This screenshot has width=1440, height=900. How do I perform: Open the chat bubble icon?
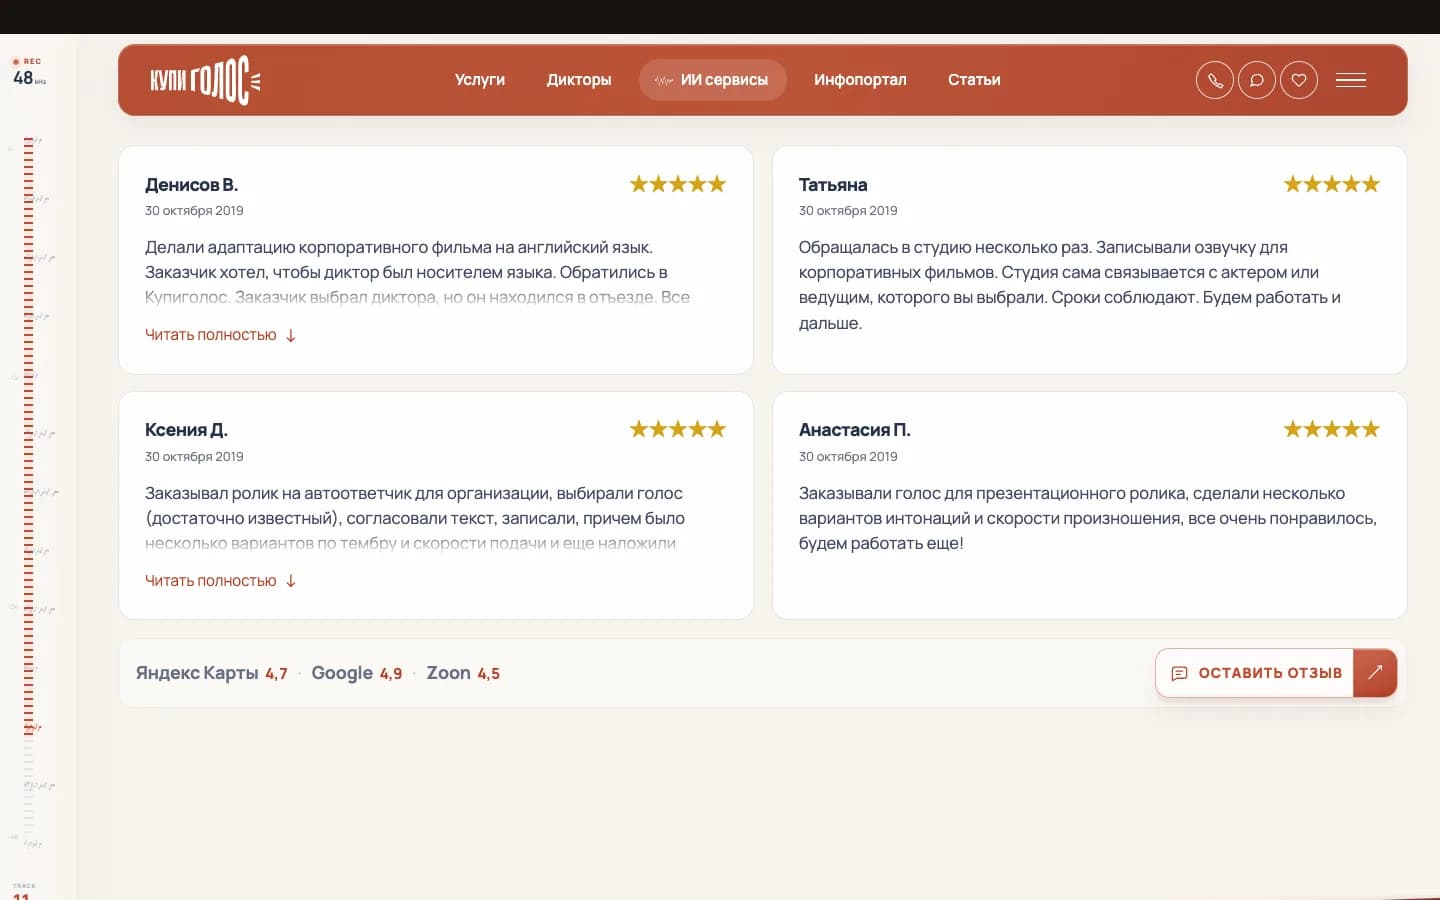pyautogui.click(x=1257, y=80)
